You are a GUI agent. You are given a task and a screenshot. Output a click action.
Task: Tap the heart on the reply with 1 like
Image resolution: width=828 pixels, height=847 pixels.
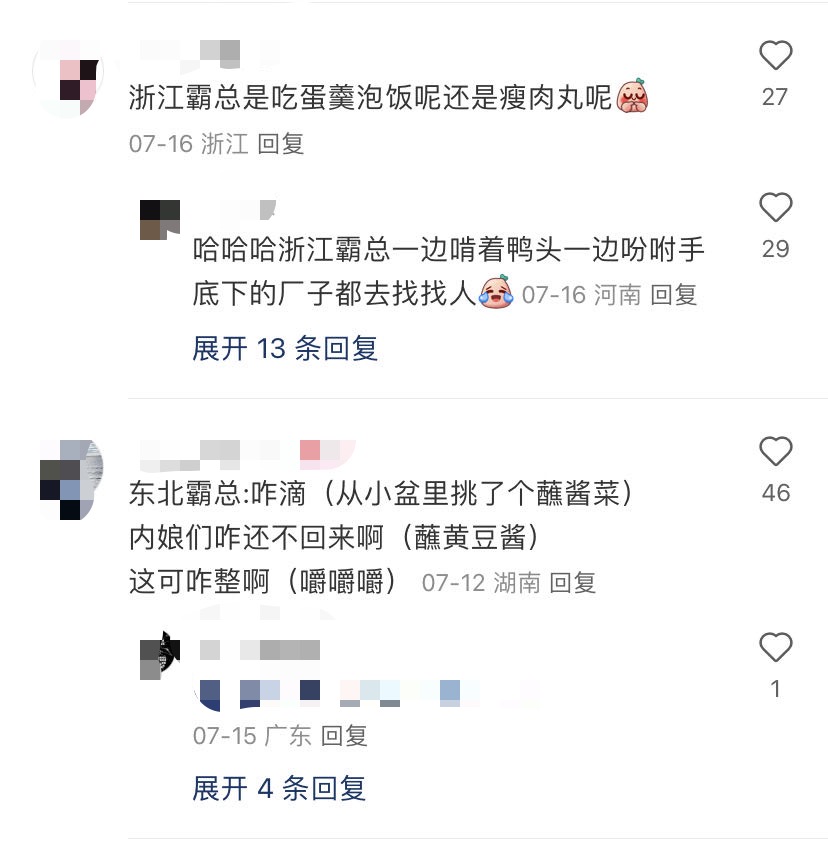pyautogui.click(x=776, y=647)
